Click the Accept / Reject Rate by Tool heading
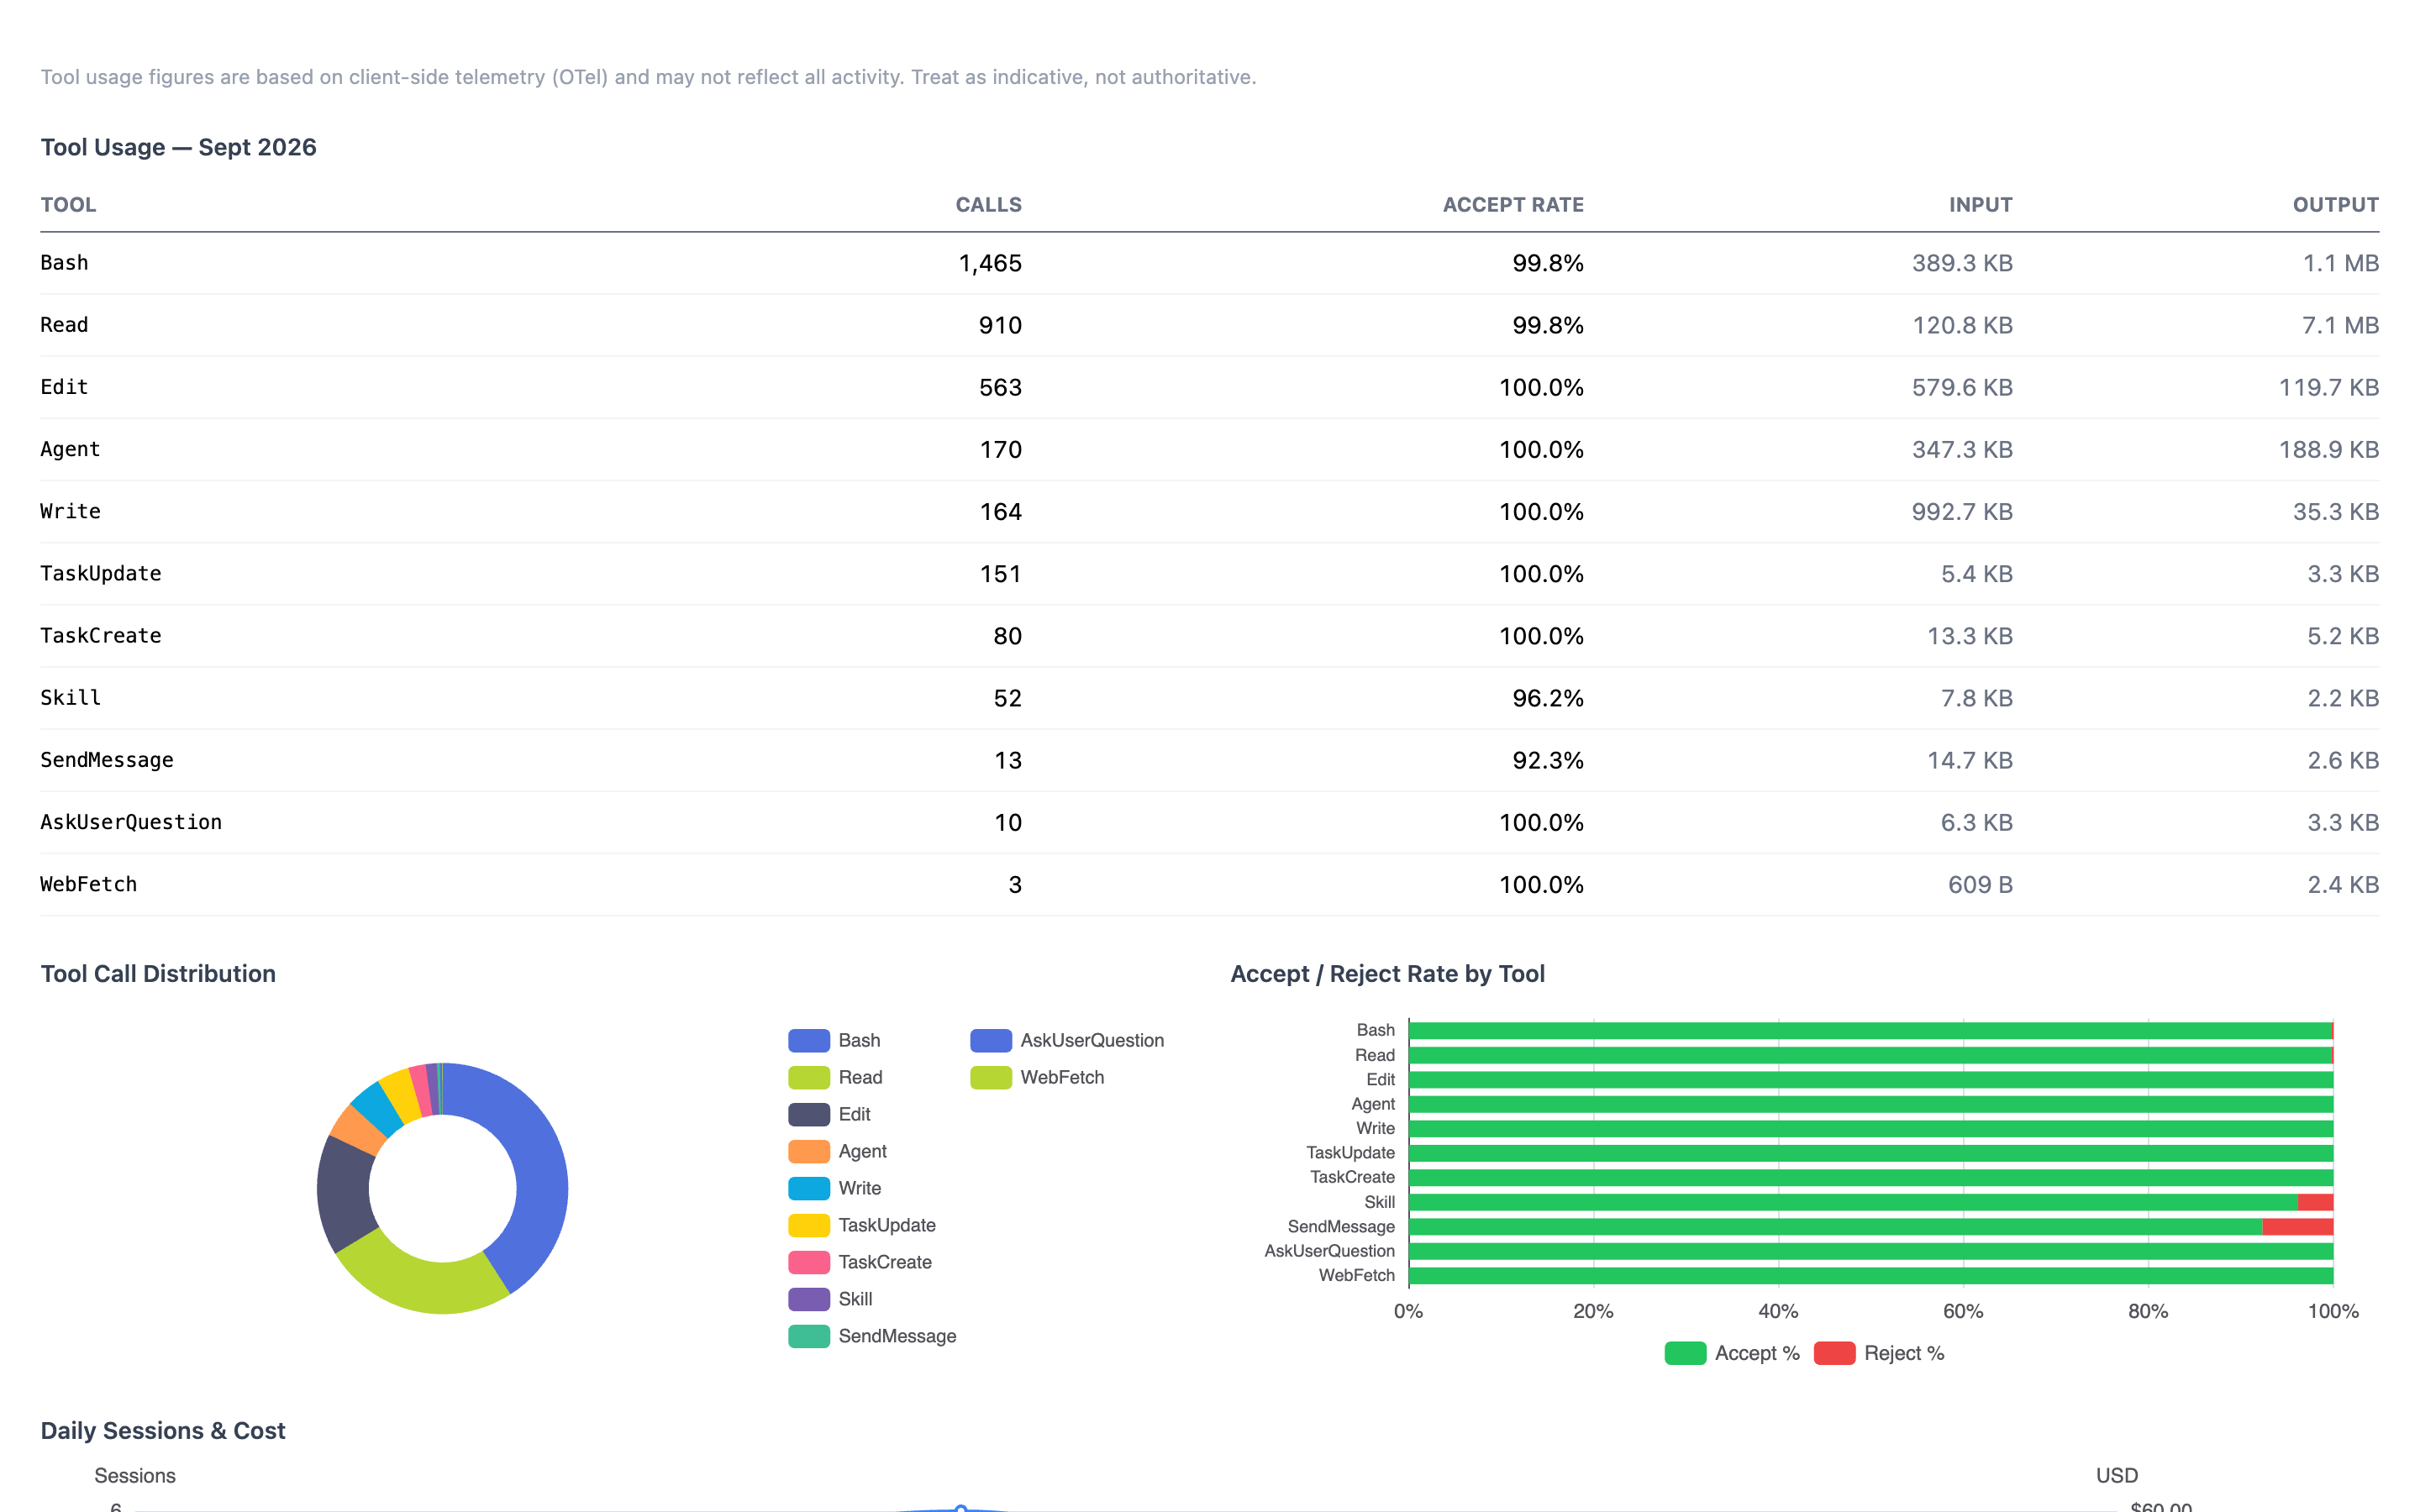 click(1387, 974)
